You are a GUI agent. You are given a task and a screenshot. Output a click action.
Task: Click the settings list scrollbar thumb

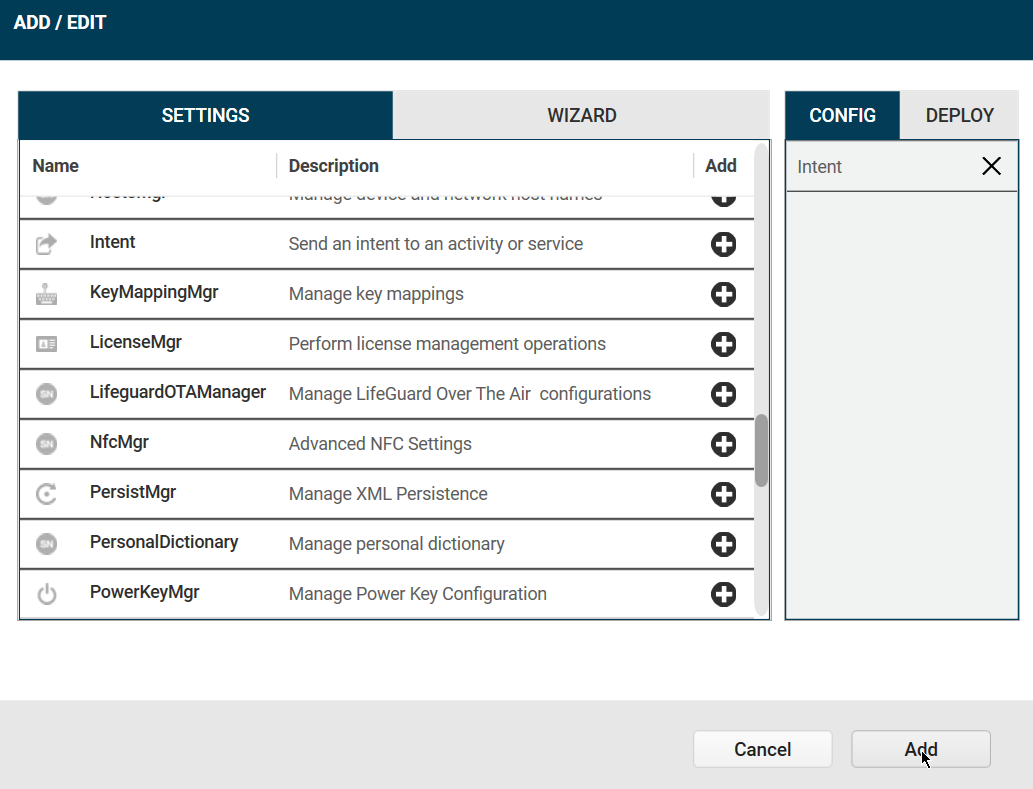click(761, 450)
